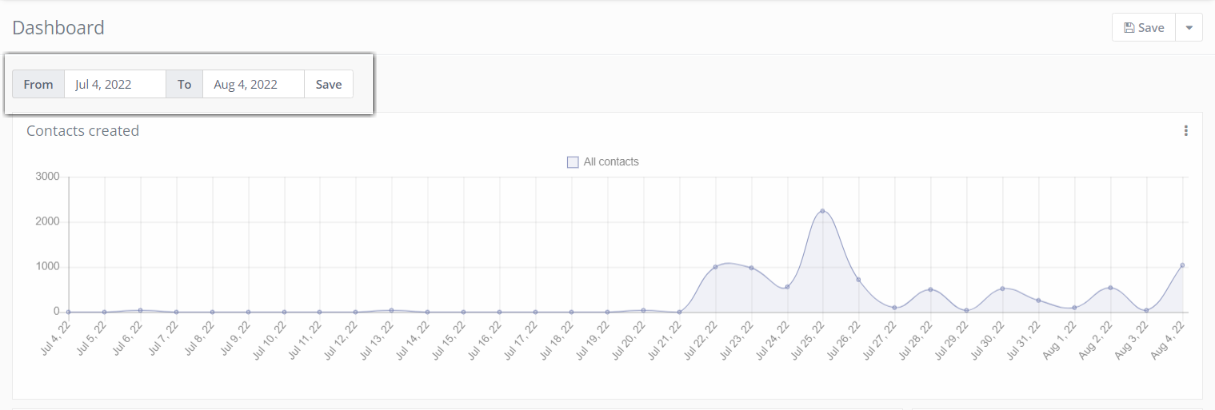Select the Jul 28 data point
Viewport: 1215px width, 410px height.
[930, 290]
